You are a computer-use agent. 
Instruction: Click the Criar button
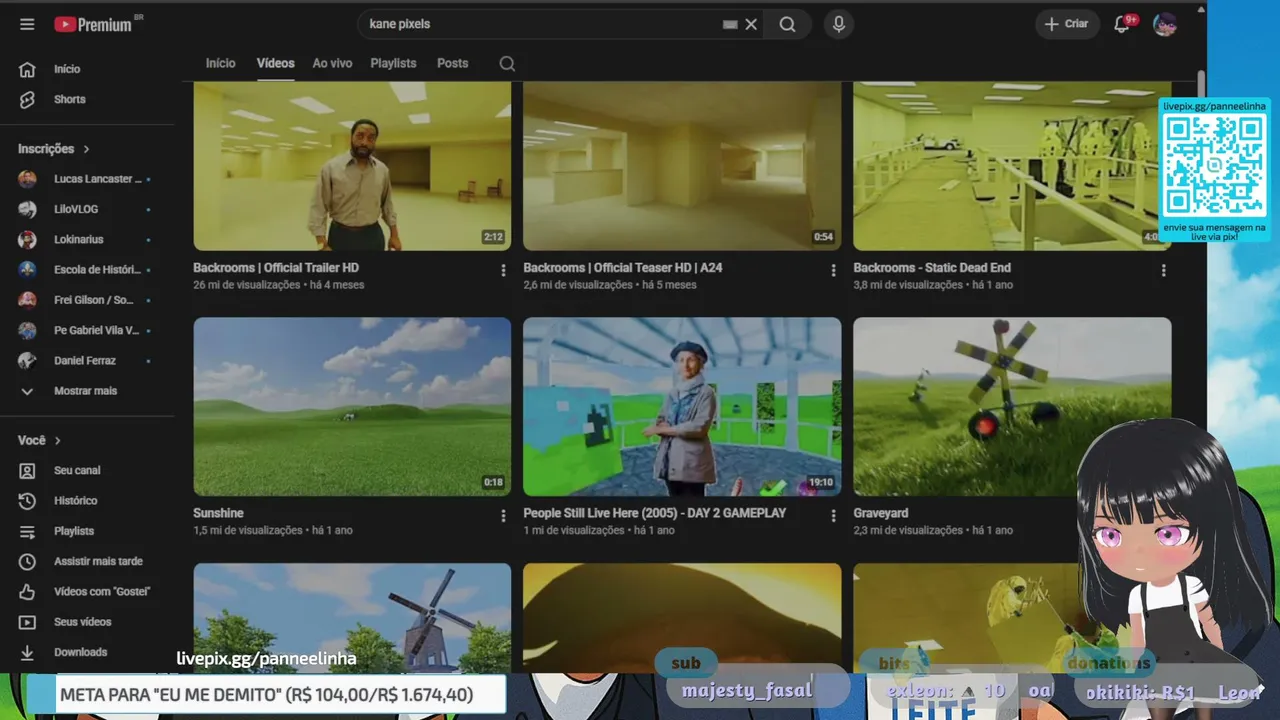[x=1067, y=24]
